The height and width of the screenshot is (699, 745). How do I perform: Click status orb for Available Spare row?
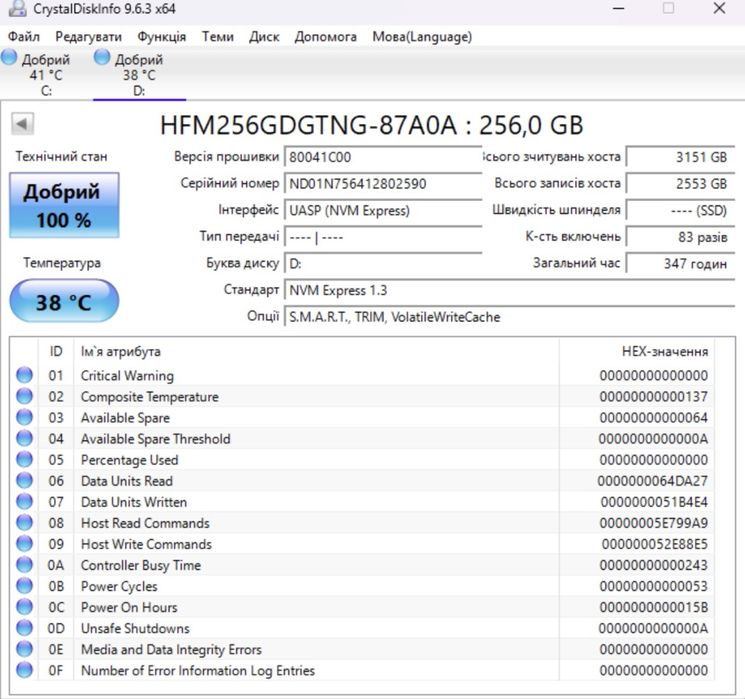coord(24,417)
